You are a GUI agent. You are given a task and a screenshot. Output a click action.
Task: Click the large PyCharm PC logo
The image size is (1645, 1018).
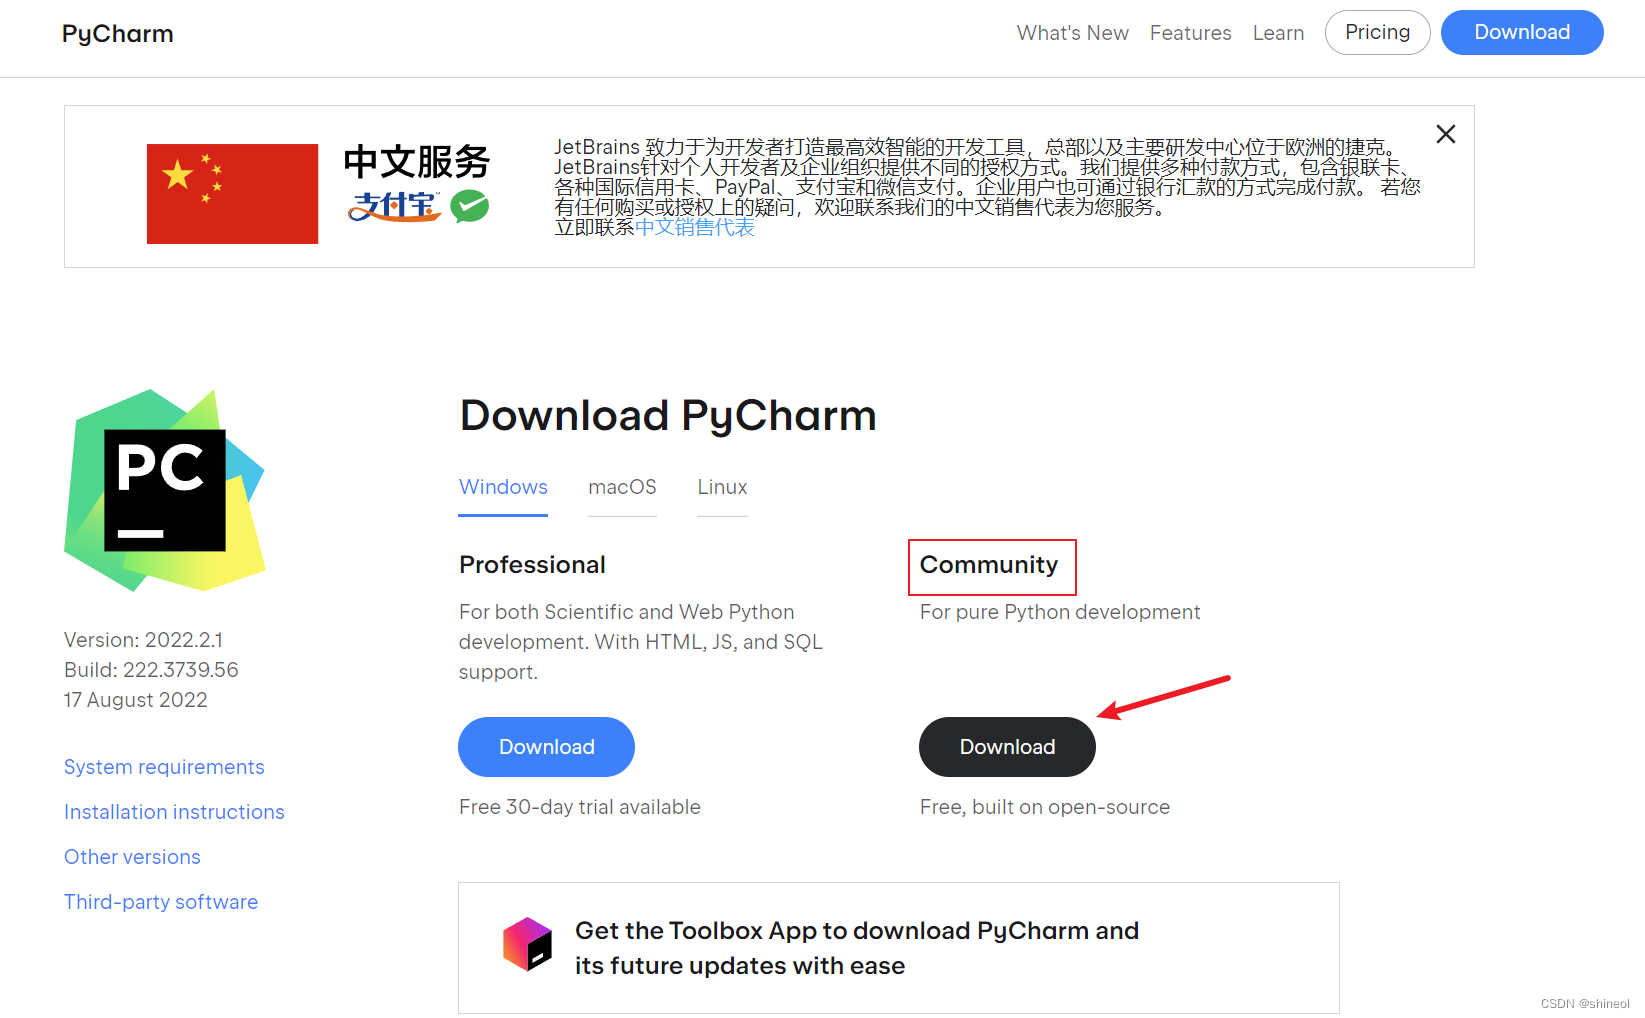pyautogui.click(x=165, y=490)
